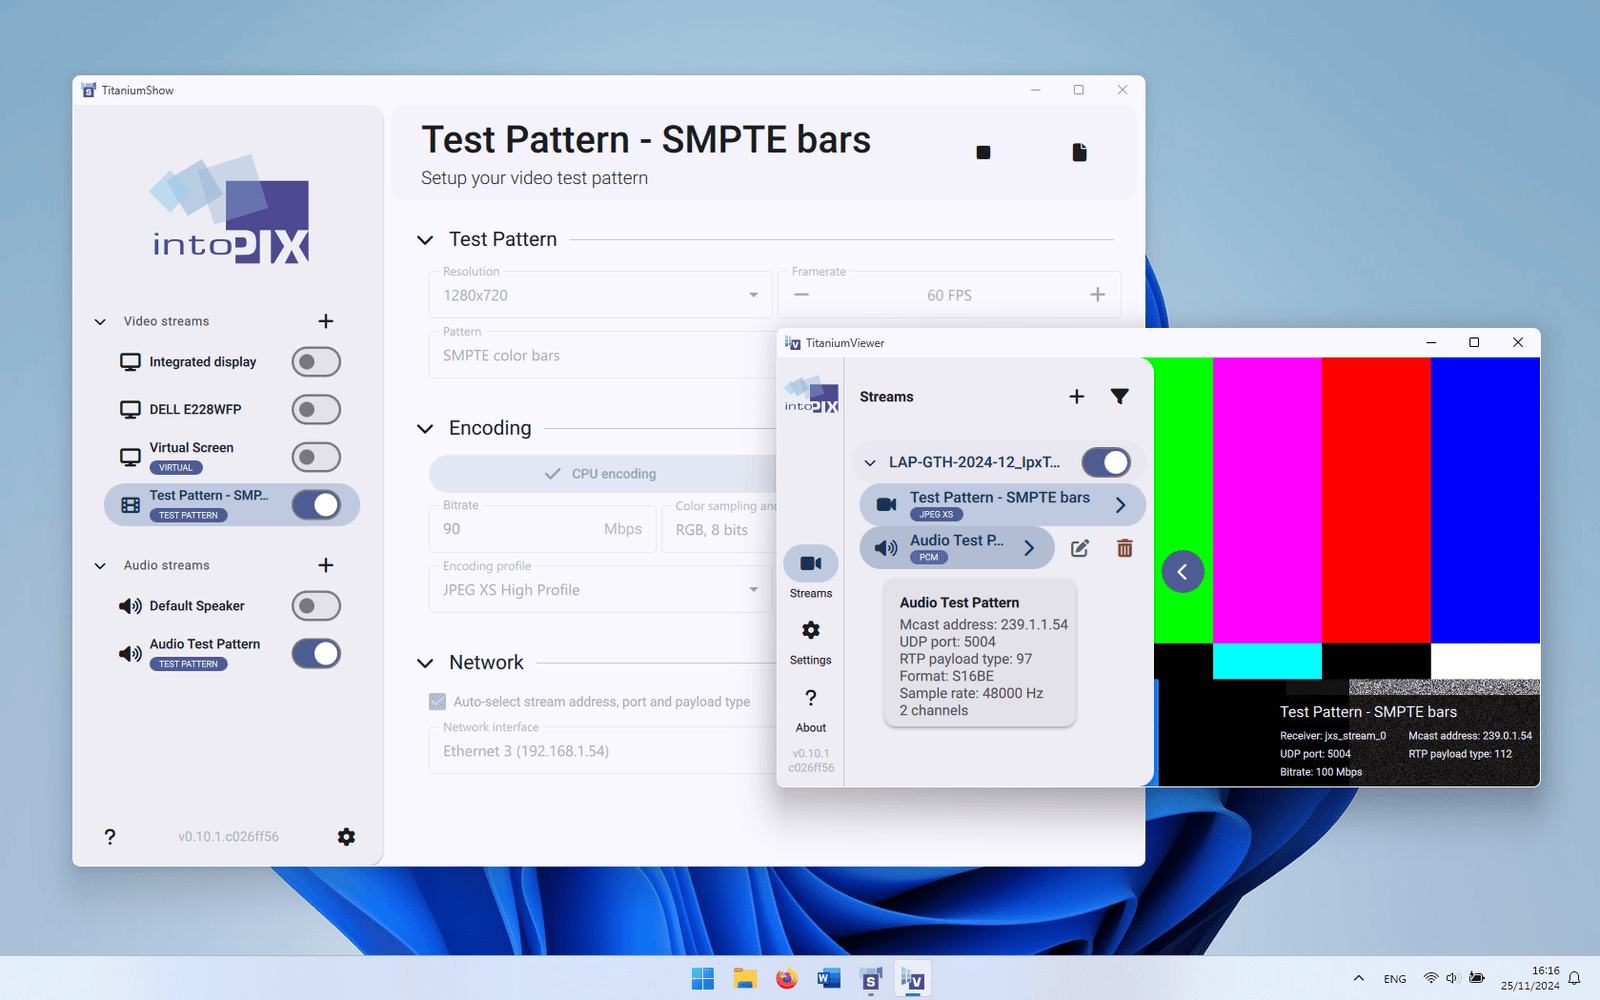Collapse Video streams list
This screenshot has width=1600, height=1000.
100,321
